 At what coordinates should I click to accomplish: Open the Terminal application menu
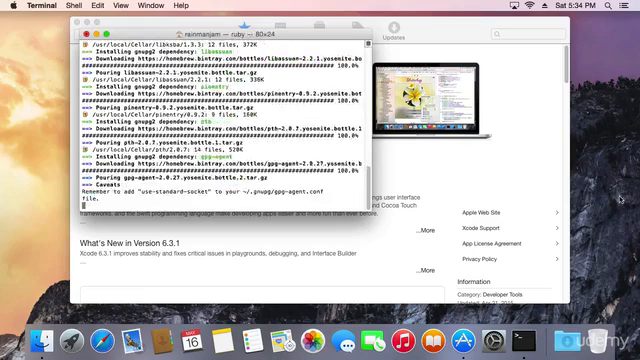42,6
